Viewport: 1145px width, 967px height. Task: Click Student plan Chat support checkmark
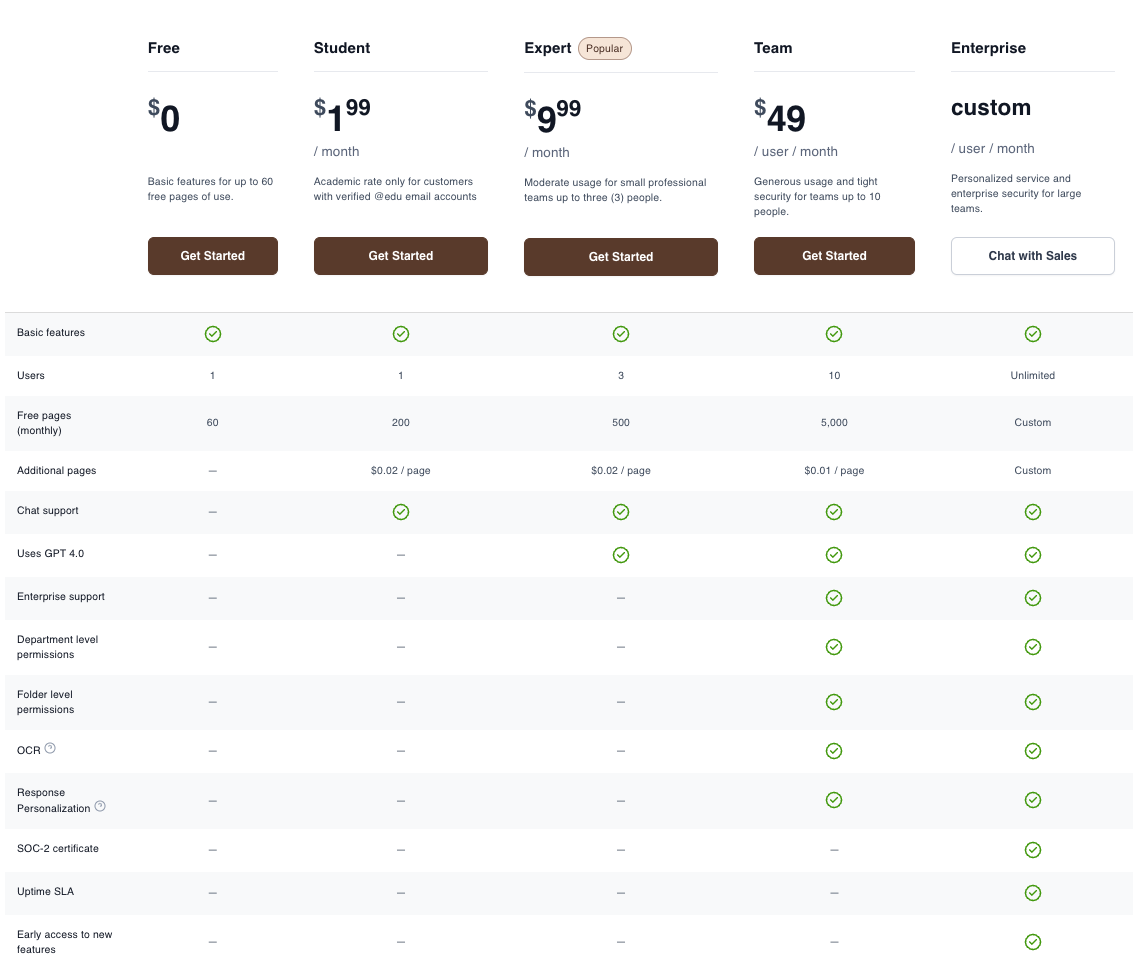(401, 512)
